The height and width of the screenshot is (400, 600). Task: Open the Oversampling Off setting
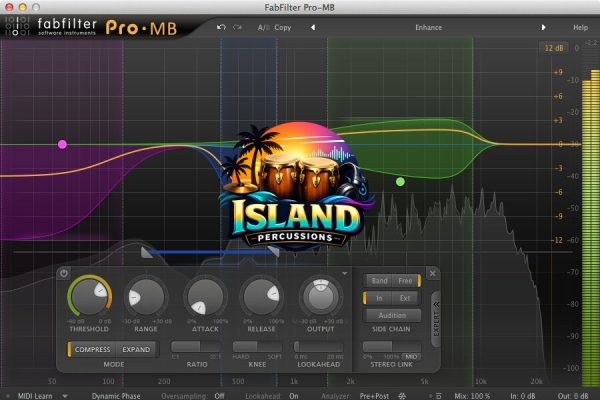point(219,396)
